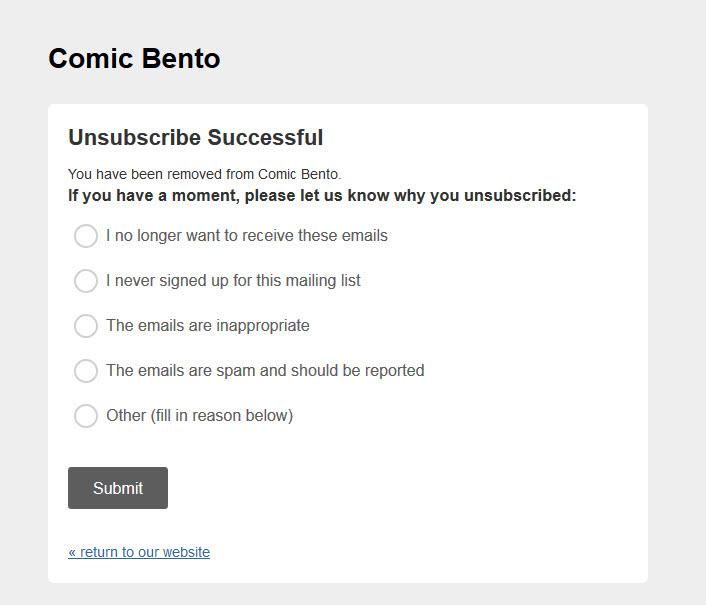
Task: Click the label text 'Other (fill in reason below)'
Action: tap(199, 416)
